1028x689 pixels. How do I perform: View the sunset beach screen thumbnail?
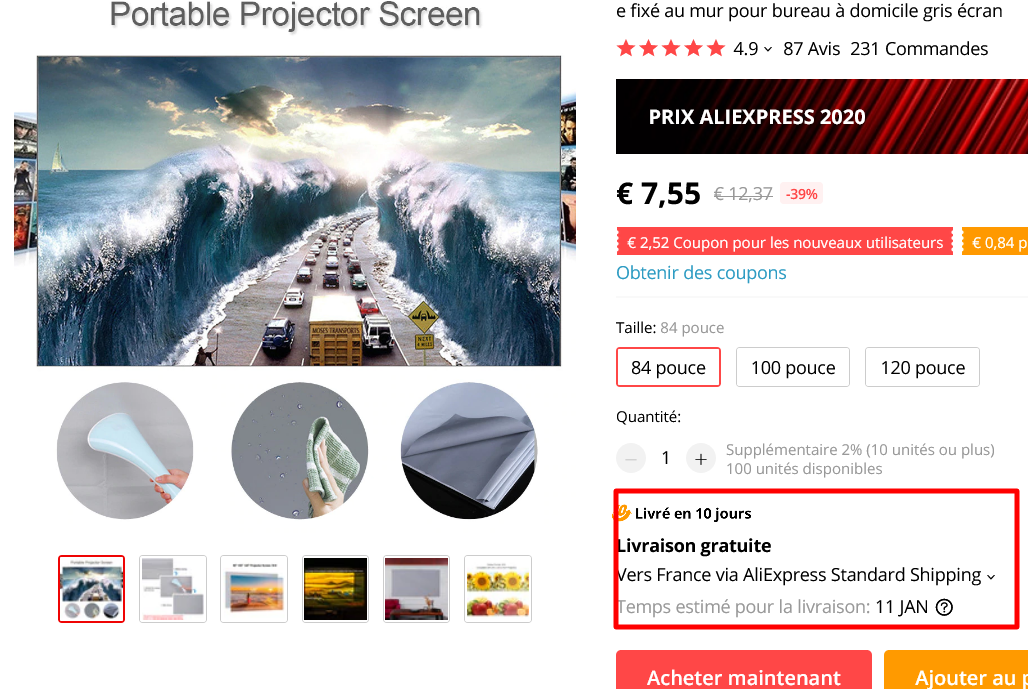254,589
